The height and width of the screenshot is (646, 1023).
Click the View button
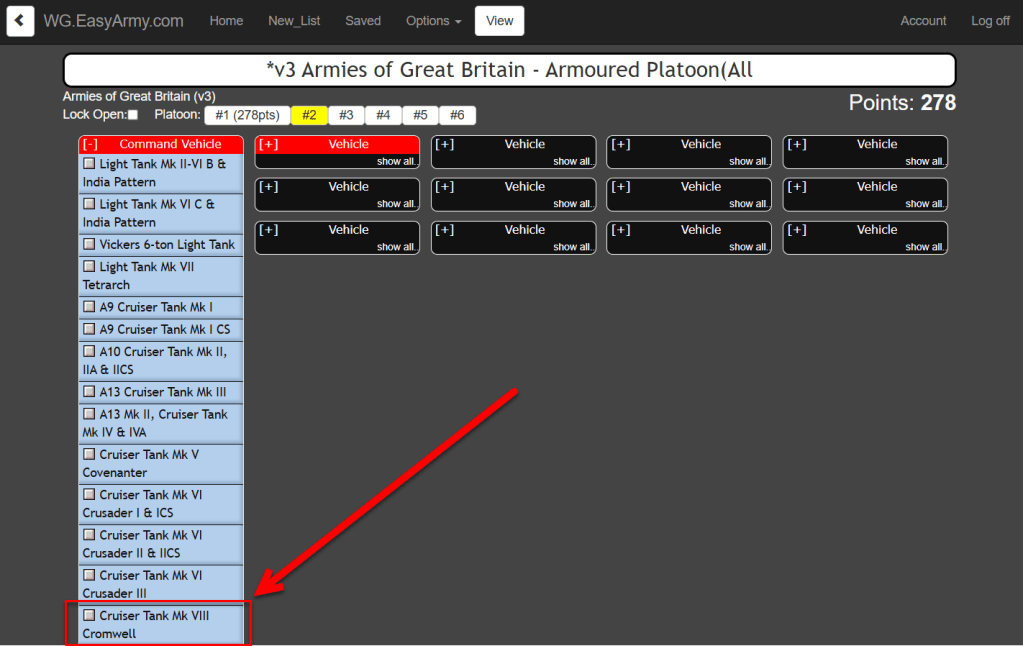[499, 21]
